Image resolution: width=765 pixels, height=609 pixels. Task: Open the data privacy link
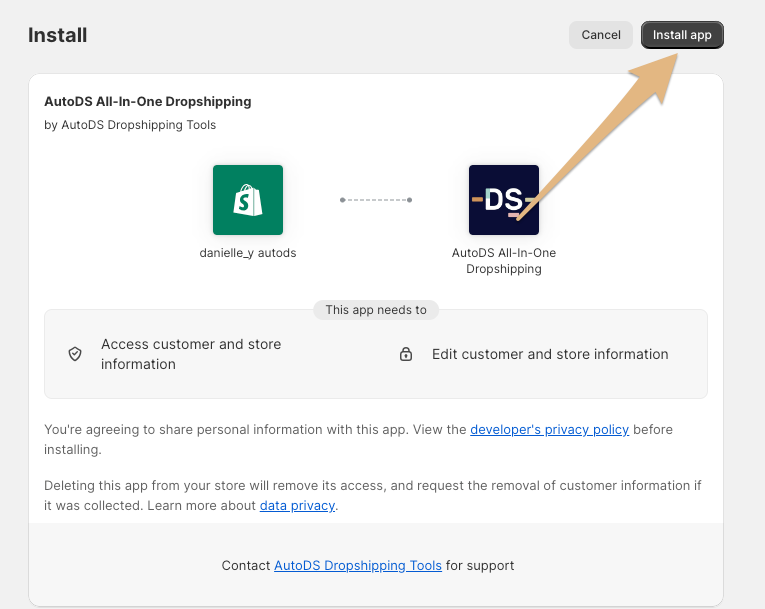tap(297, 506)
